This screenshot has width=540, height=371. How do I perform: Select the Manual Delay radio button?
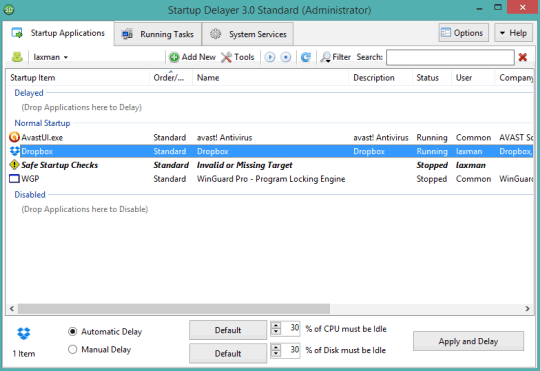(72, 350)
